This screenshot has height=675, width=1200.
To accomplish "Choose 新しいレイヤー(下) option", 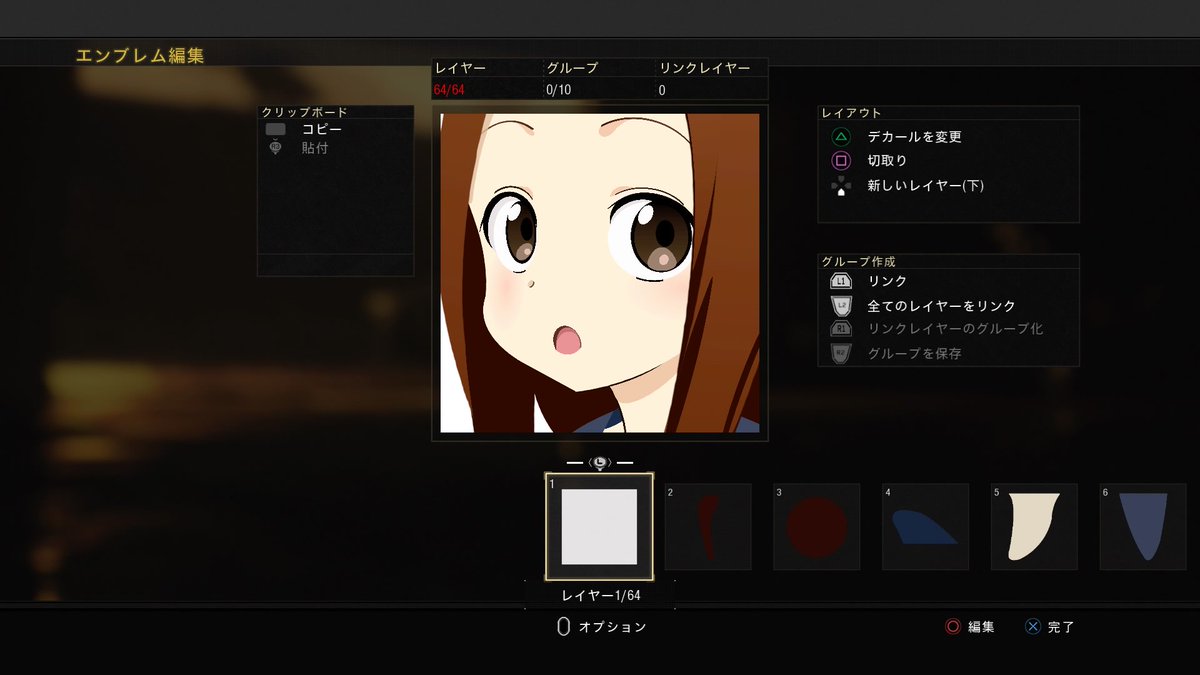I will 926,186.
